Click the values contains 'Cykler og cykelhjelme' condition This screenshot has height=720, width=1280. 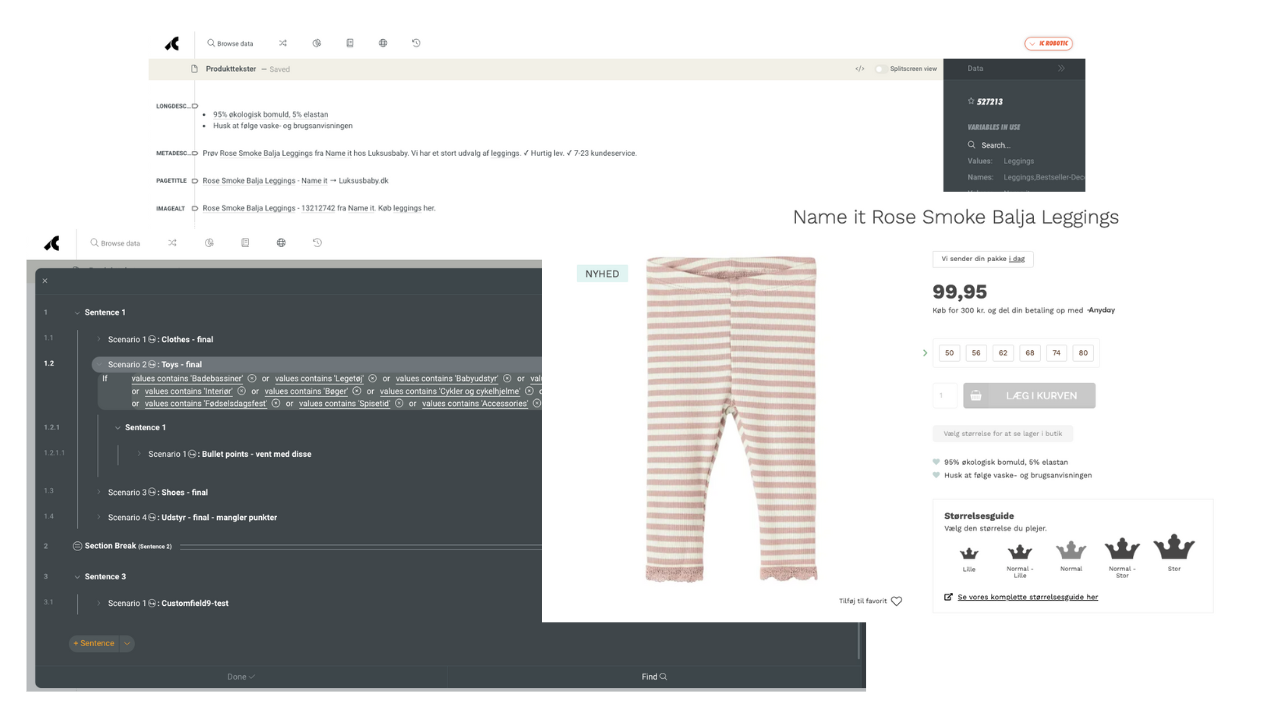(x=450, y=392)
